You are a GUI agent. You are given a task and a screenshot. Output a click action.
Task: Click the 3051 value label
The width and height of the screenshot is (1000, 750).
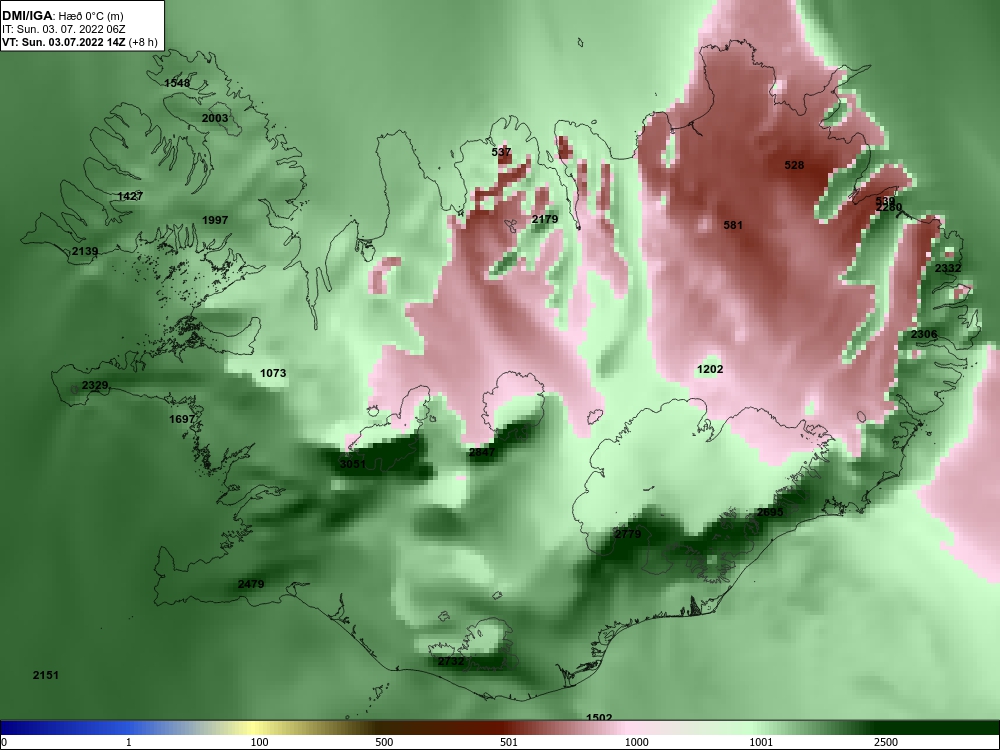[353, 464]
